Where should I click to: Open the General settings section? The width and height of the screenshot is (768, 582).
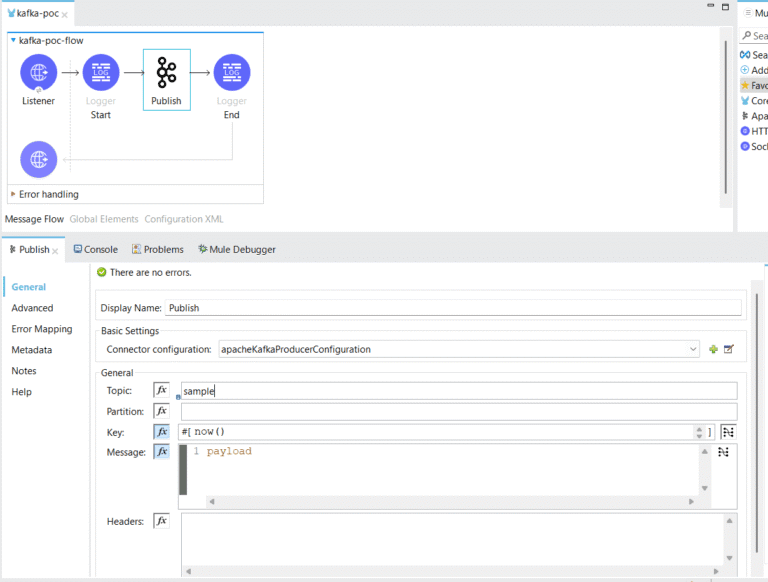click(28, 287)
